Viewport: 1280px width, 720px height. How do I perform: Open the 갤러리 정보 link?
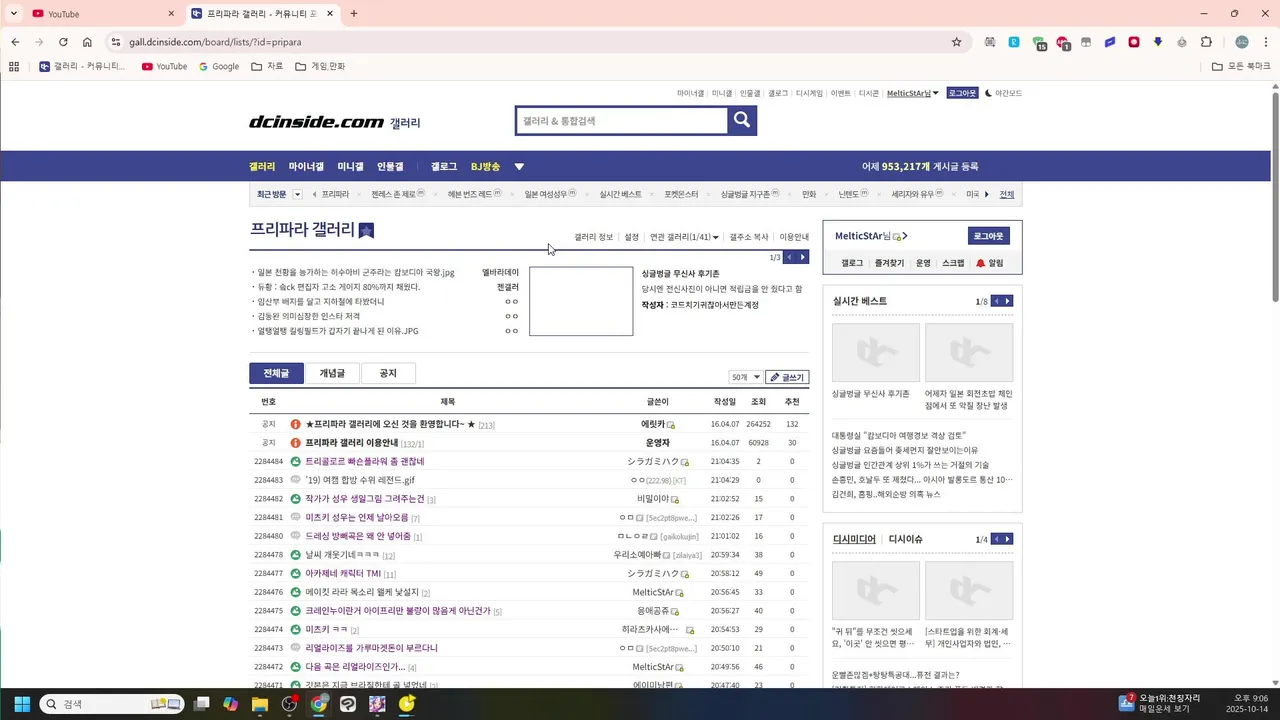click(x=593, y=237)
